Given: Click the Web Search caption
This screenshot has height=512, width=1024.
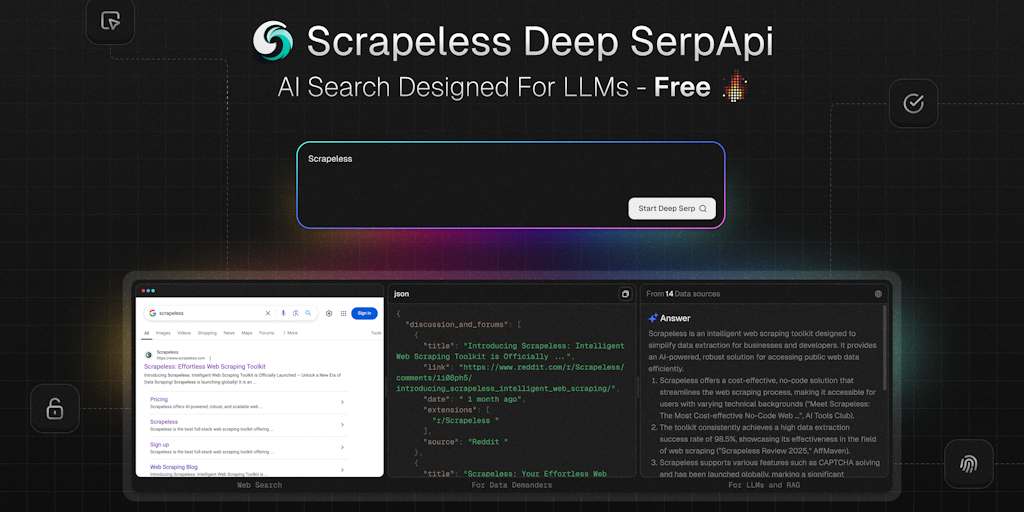Looking at the screenshot, I should coord(259,485).
